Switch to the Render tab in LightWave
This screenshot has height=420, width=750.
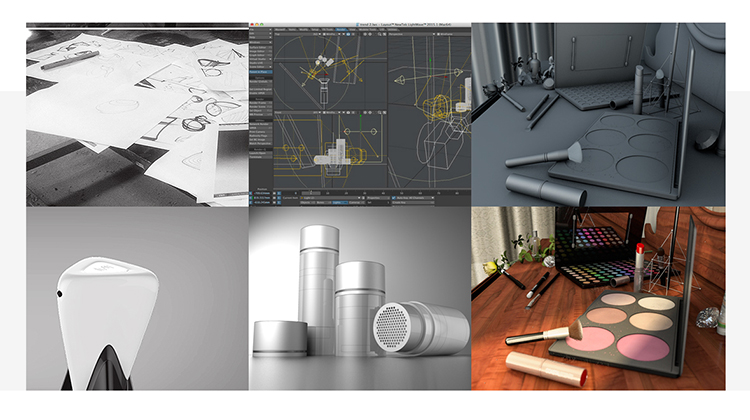(341, 30)
